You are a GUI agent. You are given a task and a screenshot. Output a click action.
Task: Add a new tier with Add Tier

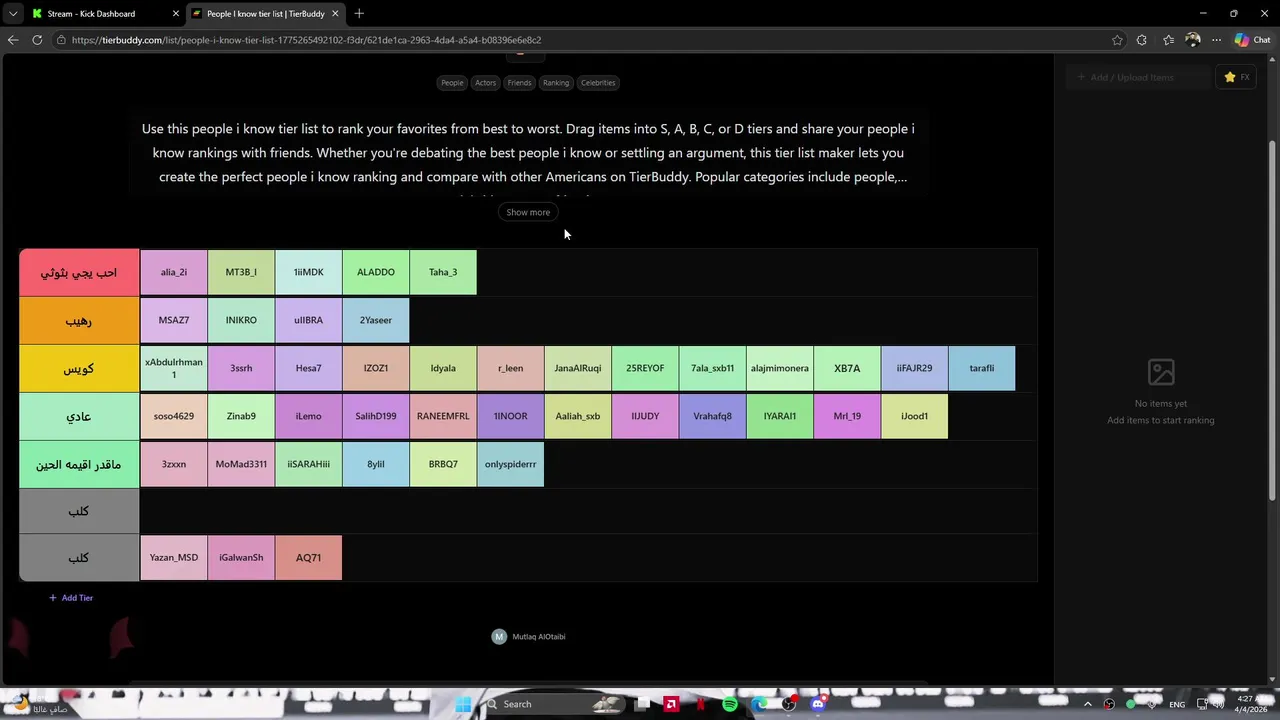71,598
